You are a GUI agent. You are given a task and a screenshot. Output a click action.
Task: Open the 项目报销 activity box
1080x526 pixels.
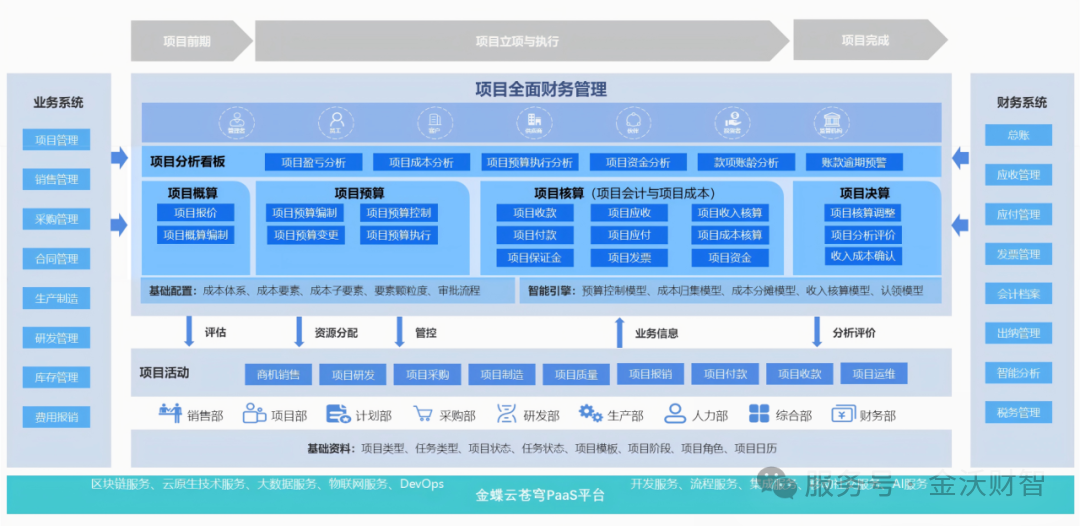tap(650, 374)
